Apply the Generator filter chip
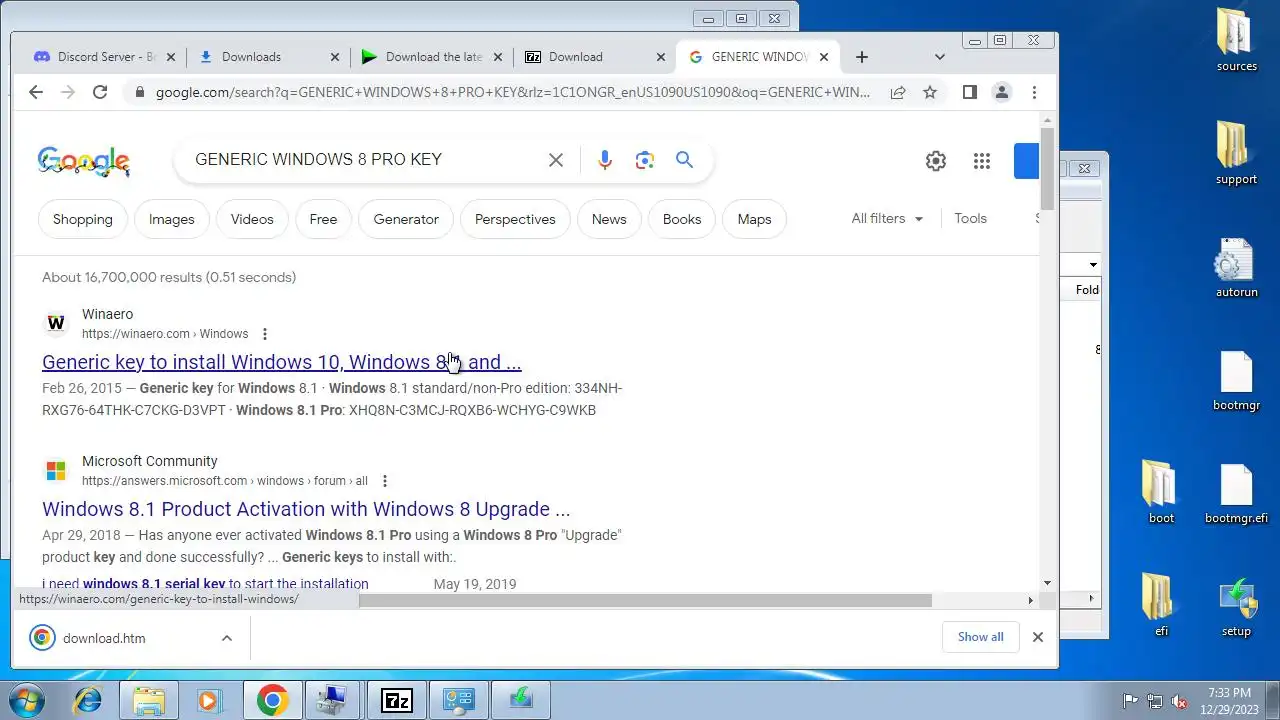 coord(406,219)
